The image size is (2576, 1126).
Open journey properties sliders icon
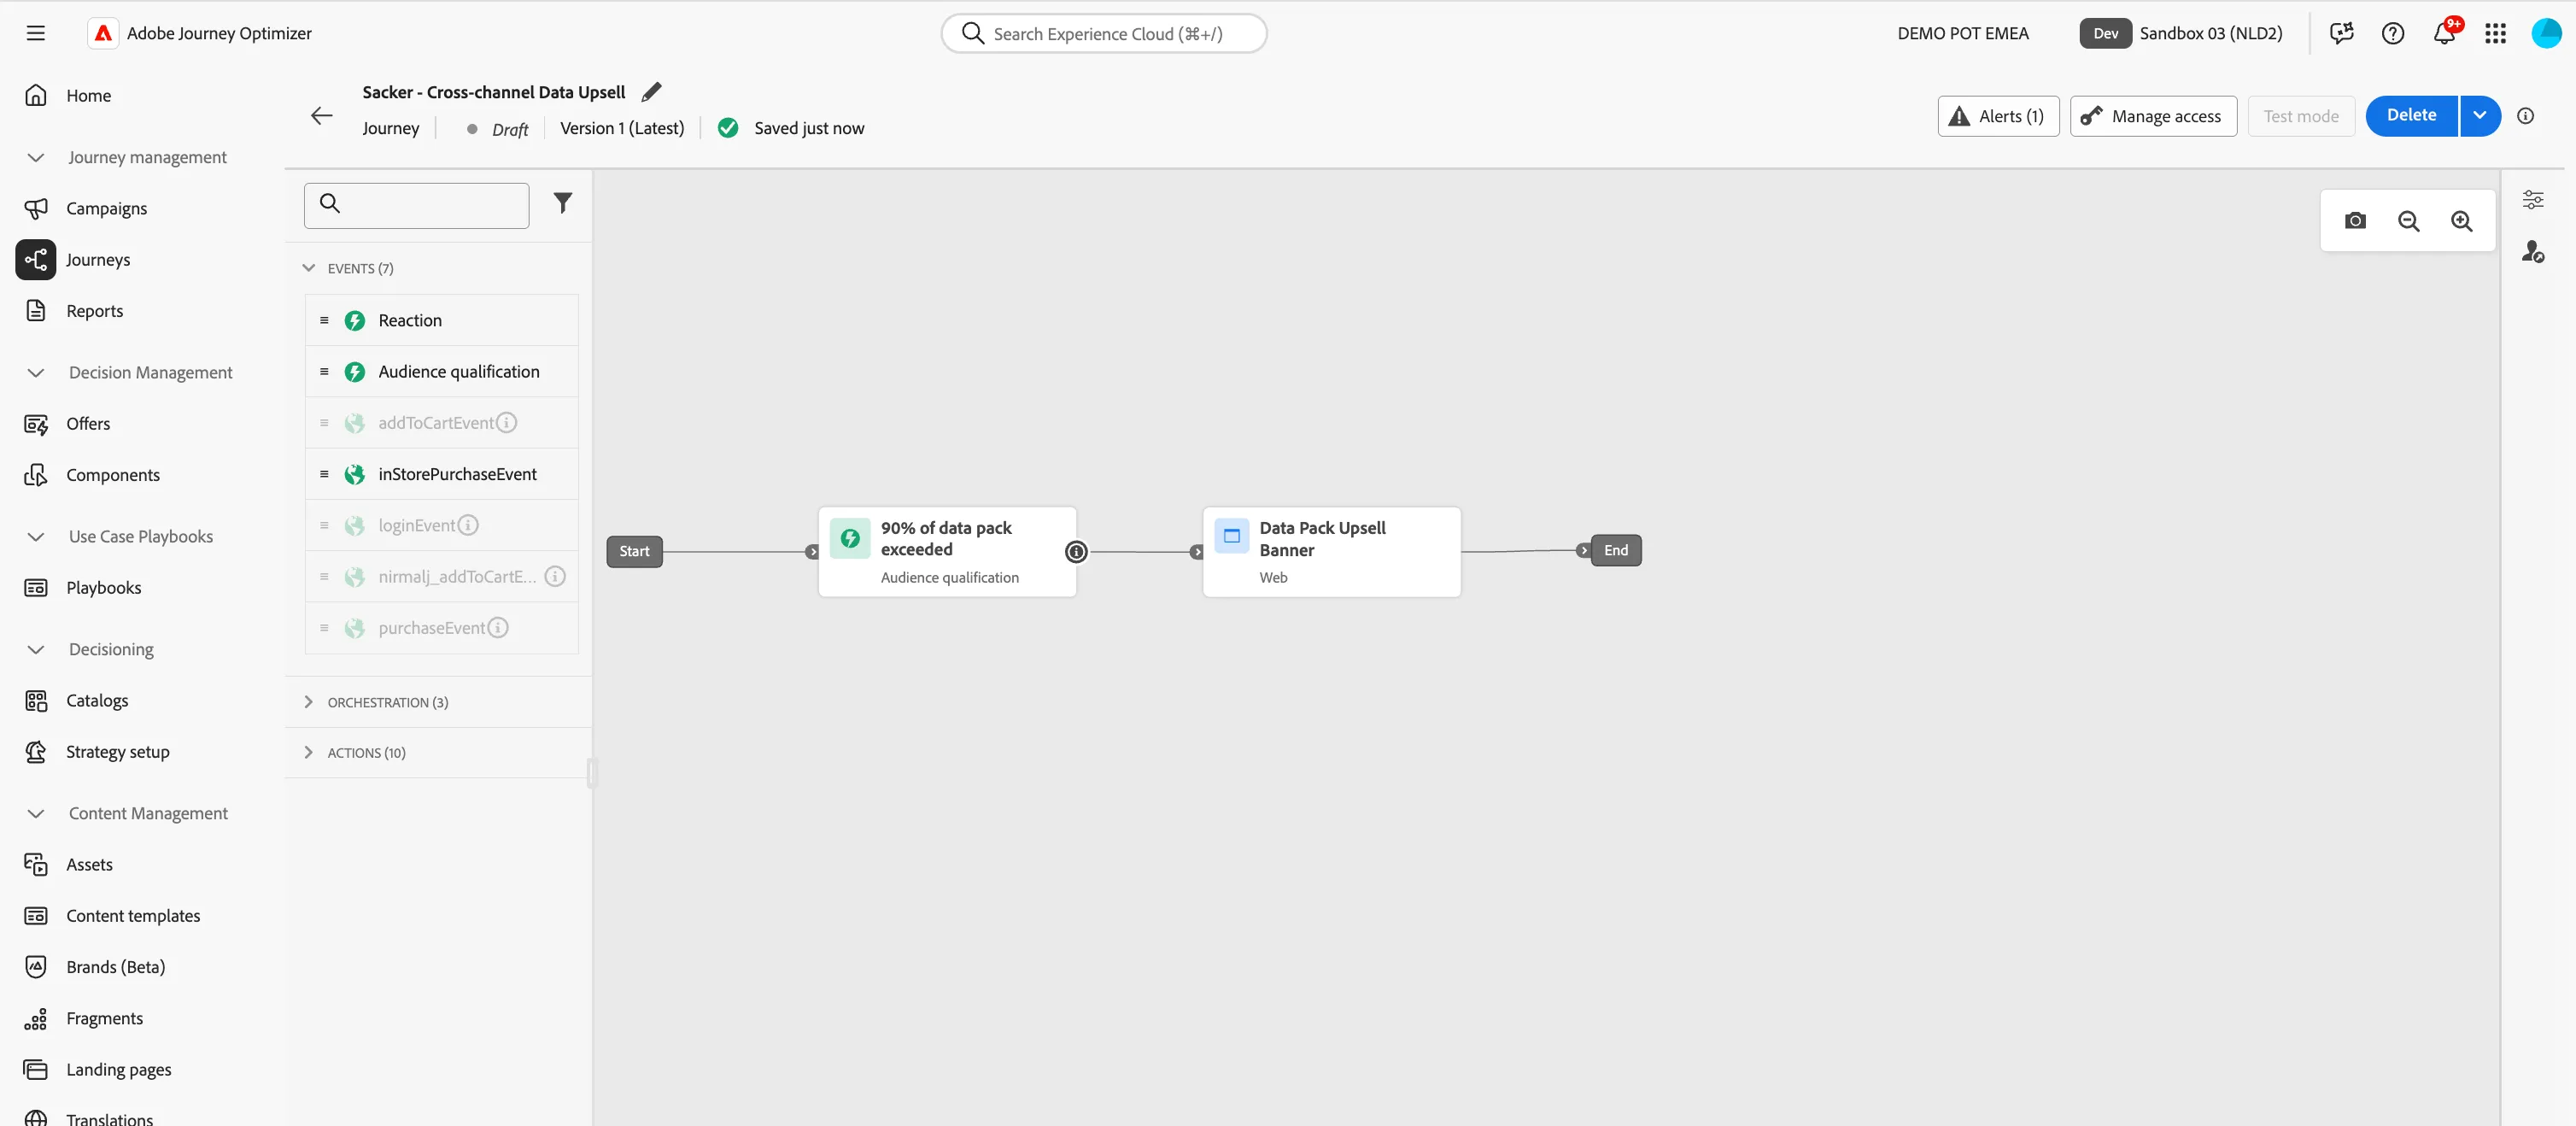(x=2532, y=200)
